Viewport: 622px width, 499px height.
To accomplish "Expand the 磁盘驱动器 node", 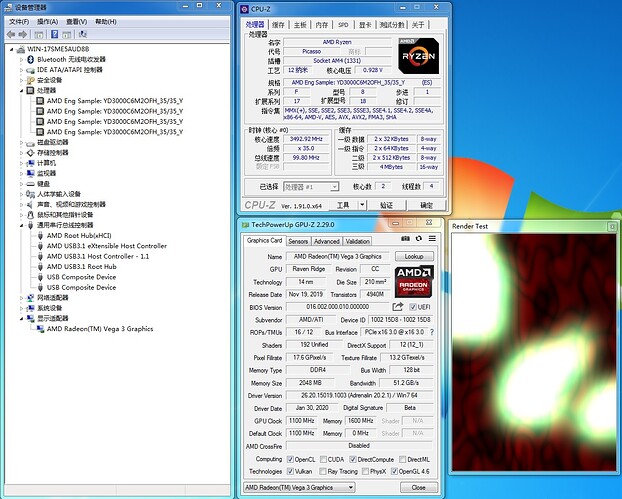I will (x=21, y=142).
